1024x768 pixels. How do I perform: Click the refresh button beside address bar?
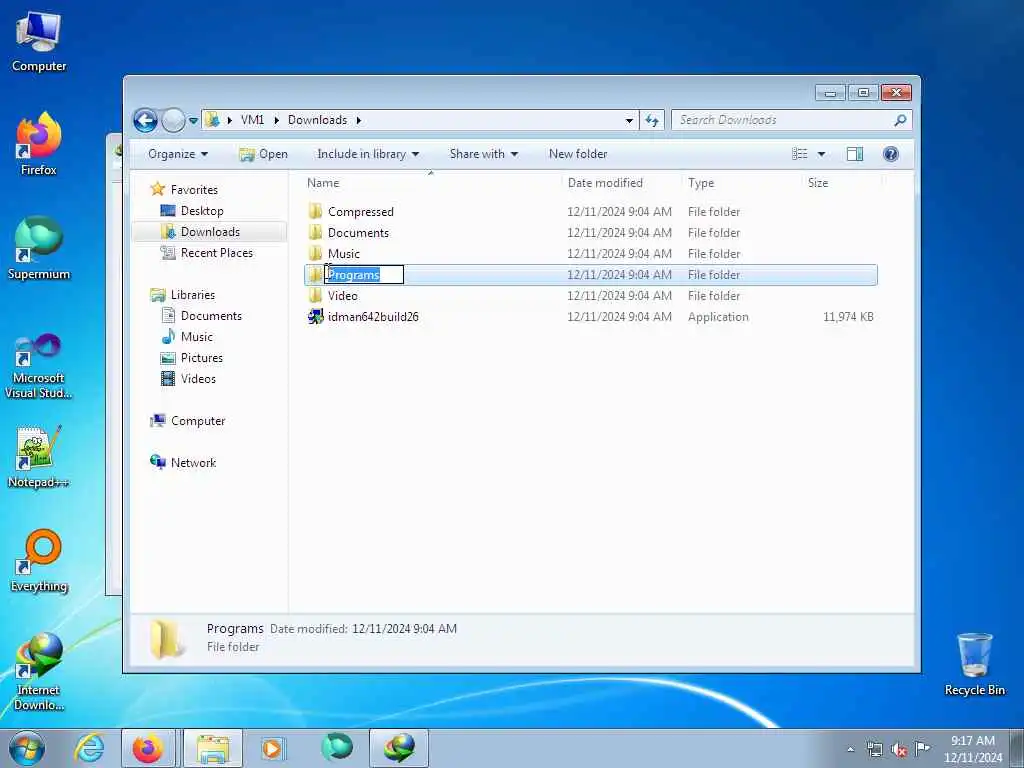point(652,120)
